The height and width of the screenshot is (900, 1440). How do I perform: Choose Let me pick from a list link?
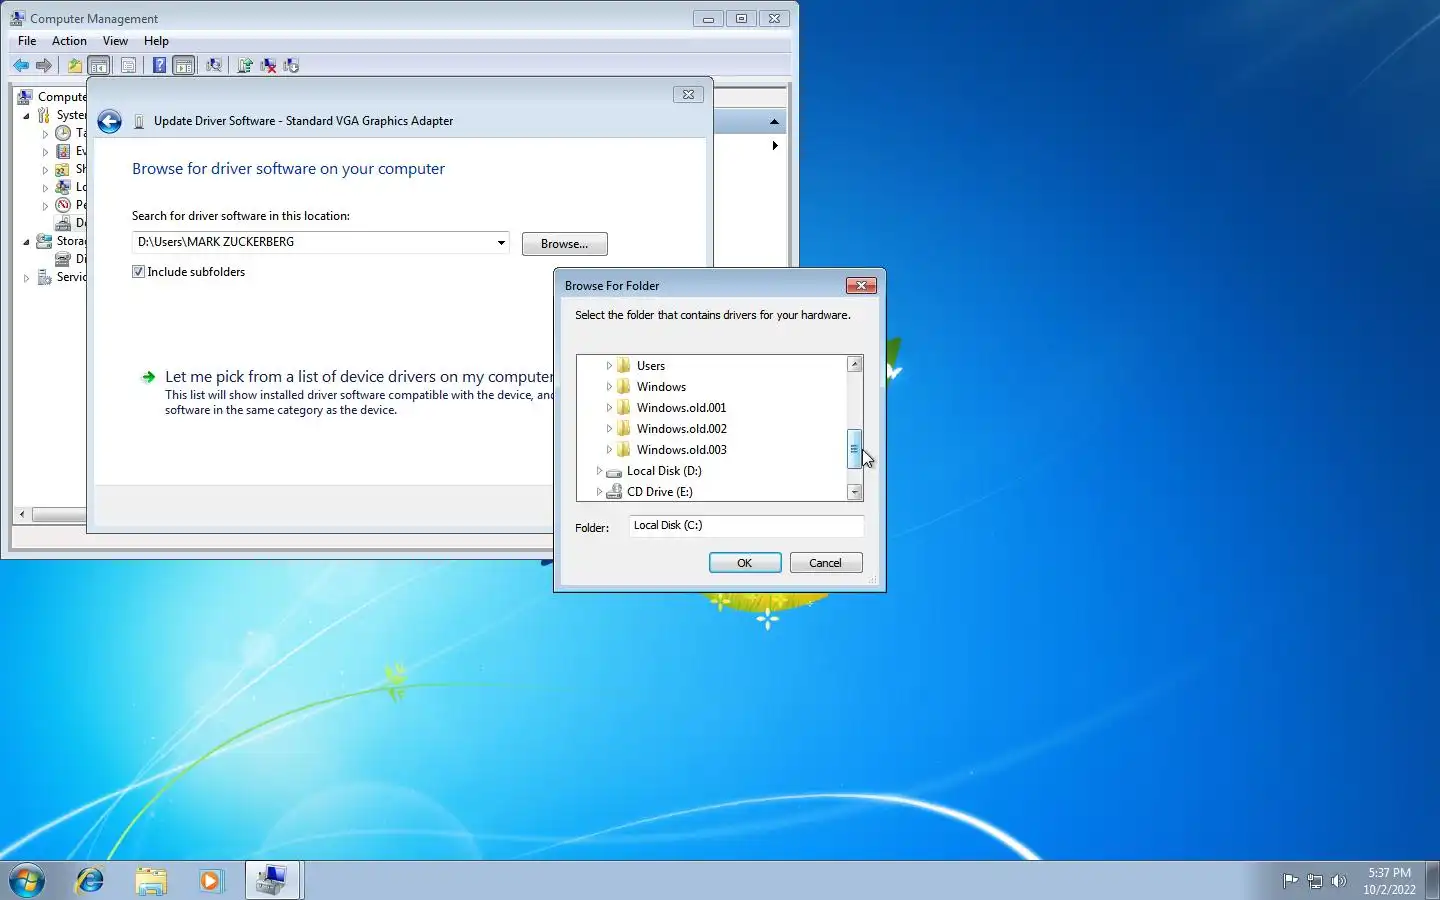click(x=359, y=377)
